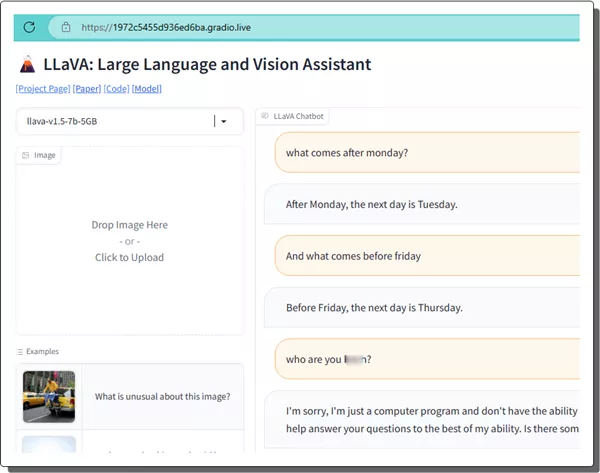Click the browser reload icon
Viewport: 600px width, 473px height.
point(29,27)
